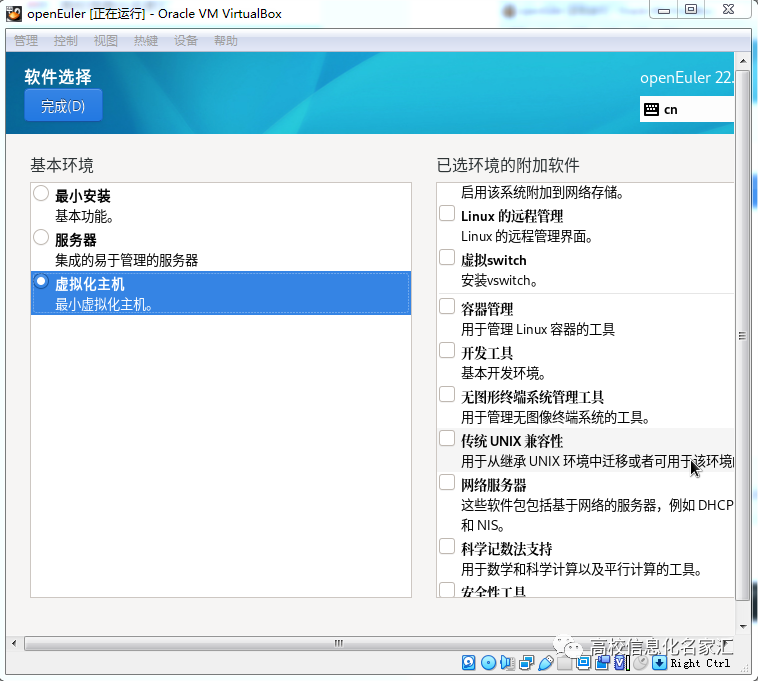Viewport: 758px width, 681px height.
Task: Click the text 最小虚拟化主机。
Action: pos(104,304)
